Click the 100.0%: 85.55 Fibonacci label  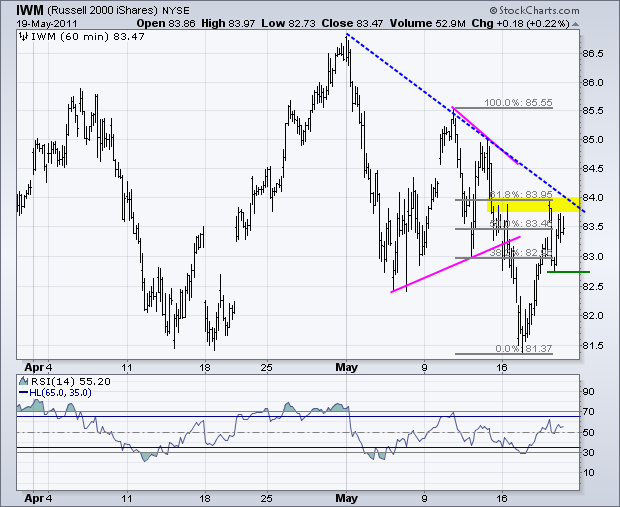pyautogui.click(x=518, y=103)
